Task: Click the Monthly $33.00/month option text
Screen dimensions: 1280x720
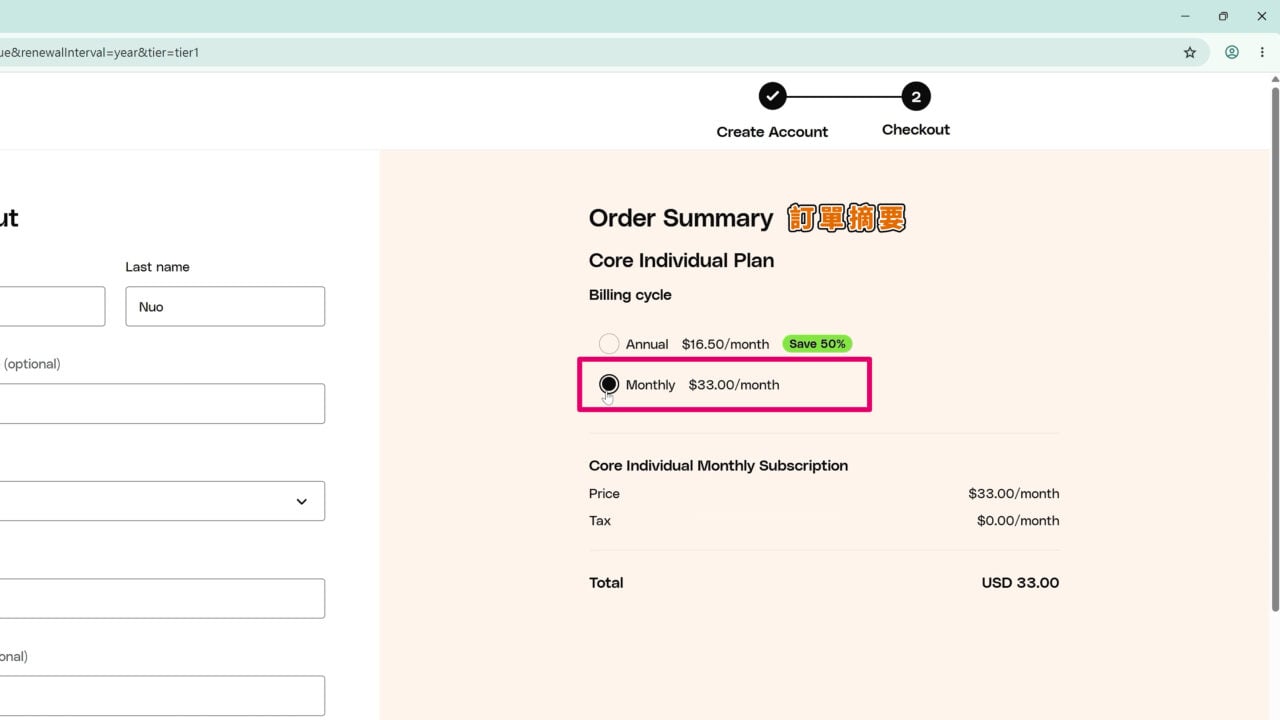Action: [702, 385]
